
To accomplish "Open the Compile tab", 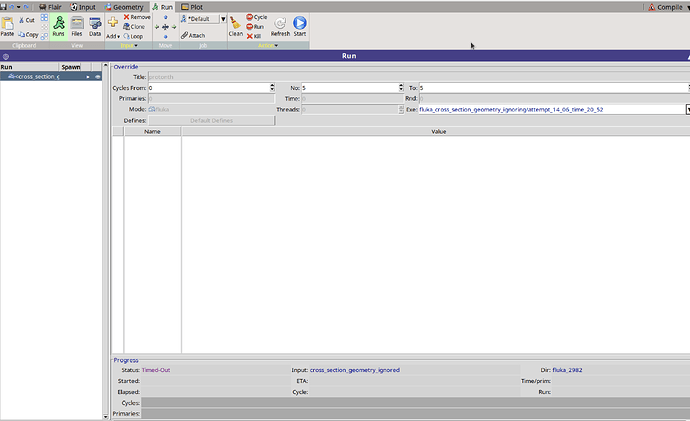I will [x=665, y=7].
